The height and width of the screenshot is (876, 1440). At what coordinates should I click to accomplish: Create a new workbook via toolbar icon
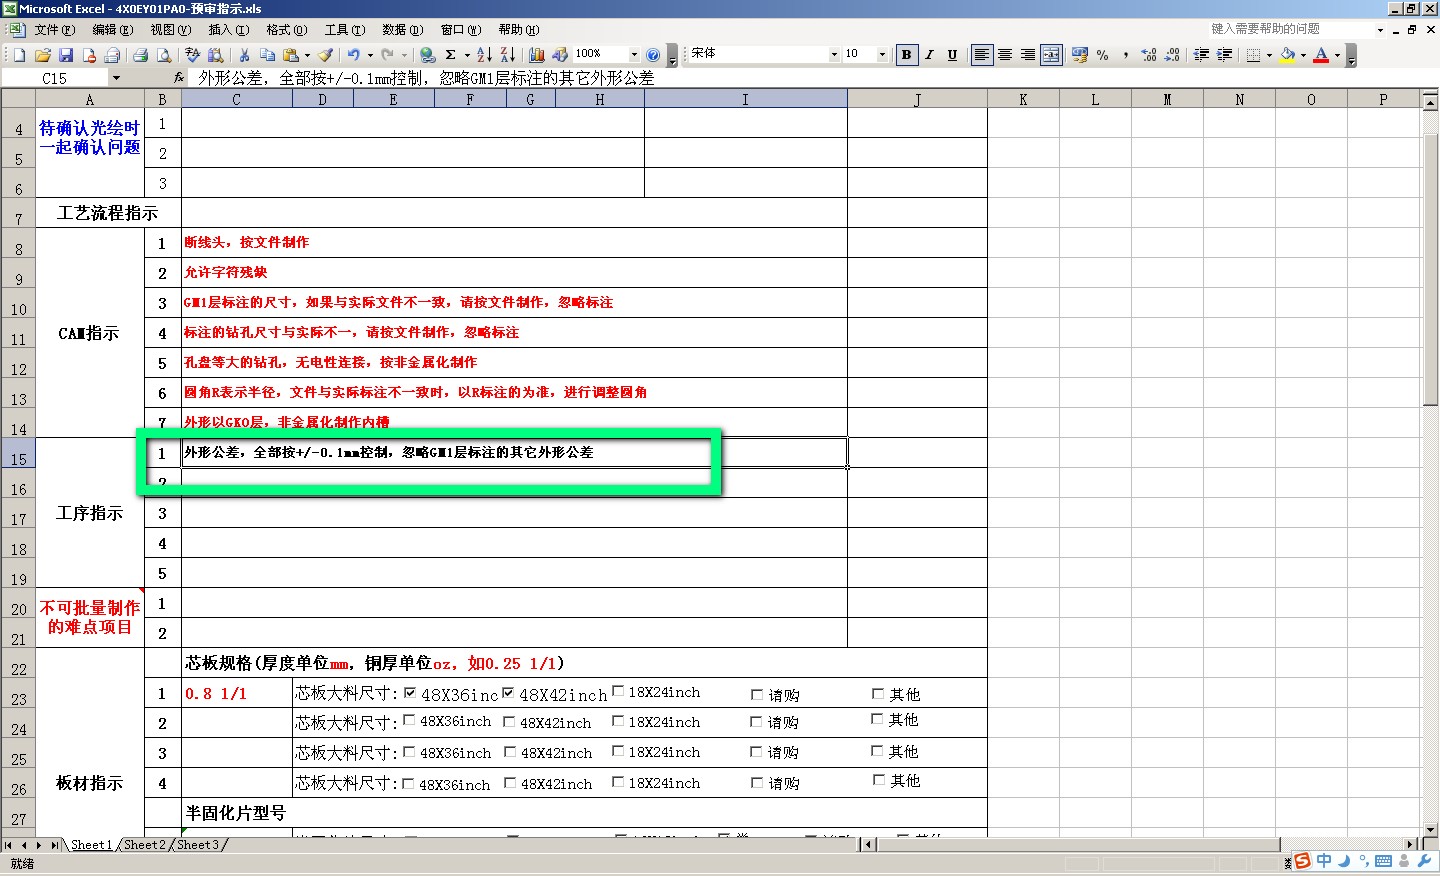point(19,55)
